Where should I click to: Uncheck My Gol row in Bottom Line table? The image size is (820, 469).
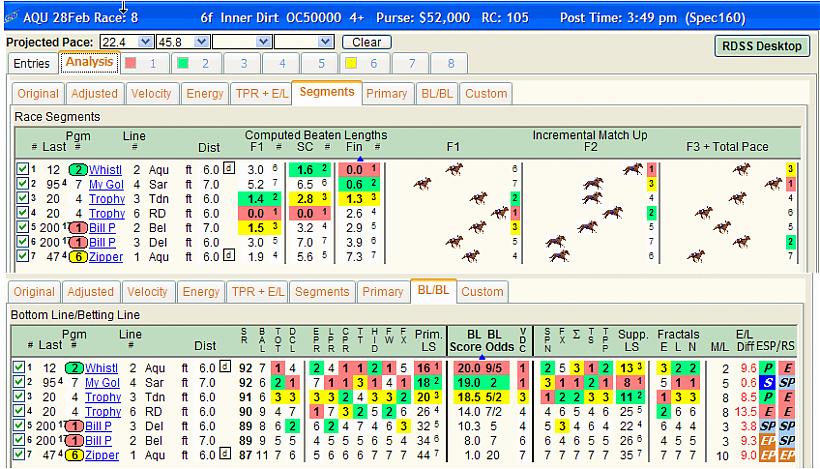(x=18, y=382)
